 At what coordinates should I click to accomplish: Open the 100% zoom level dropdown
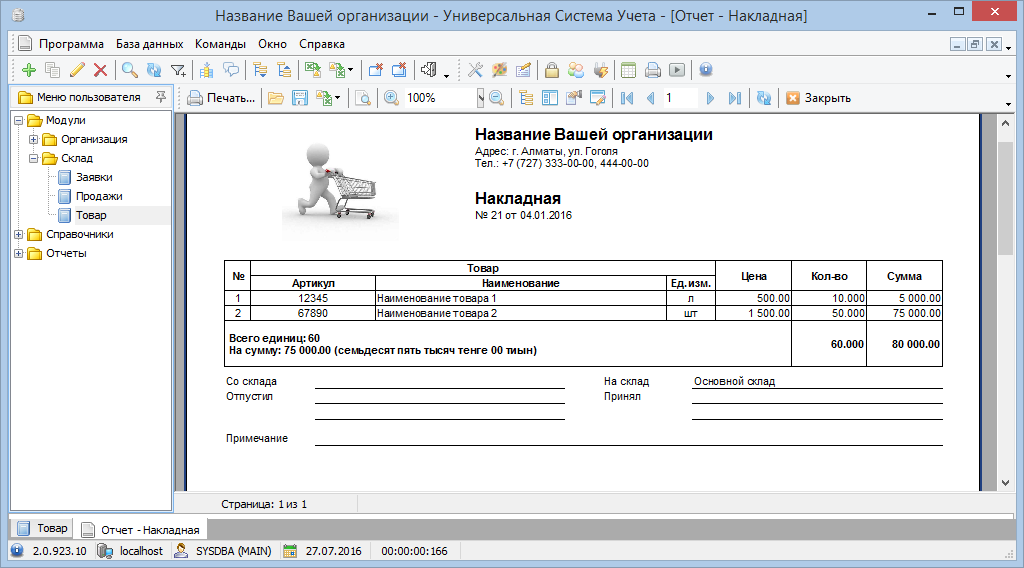[x=480, y=98]
